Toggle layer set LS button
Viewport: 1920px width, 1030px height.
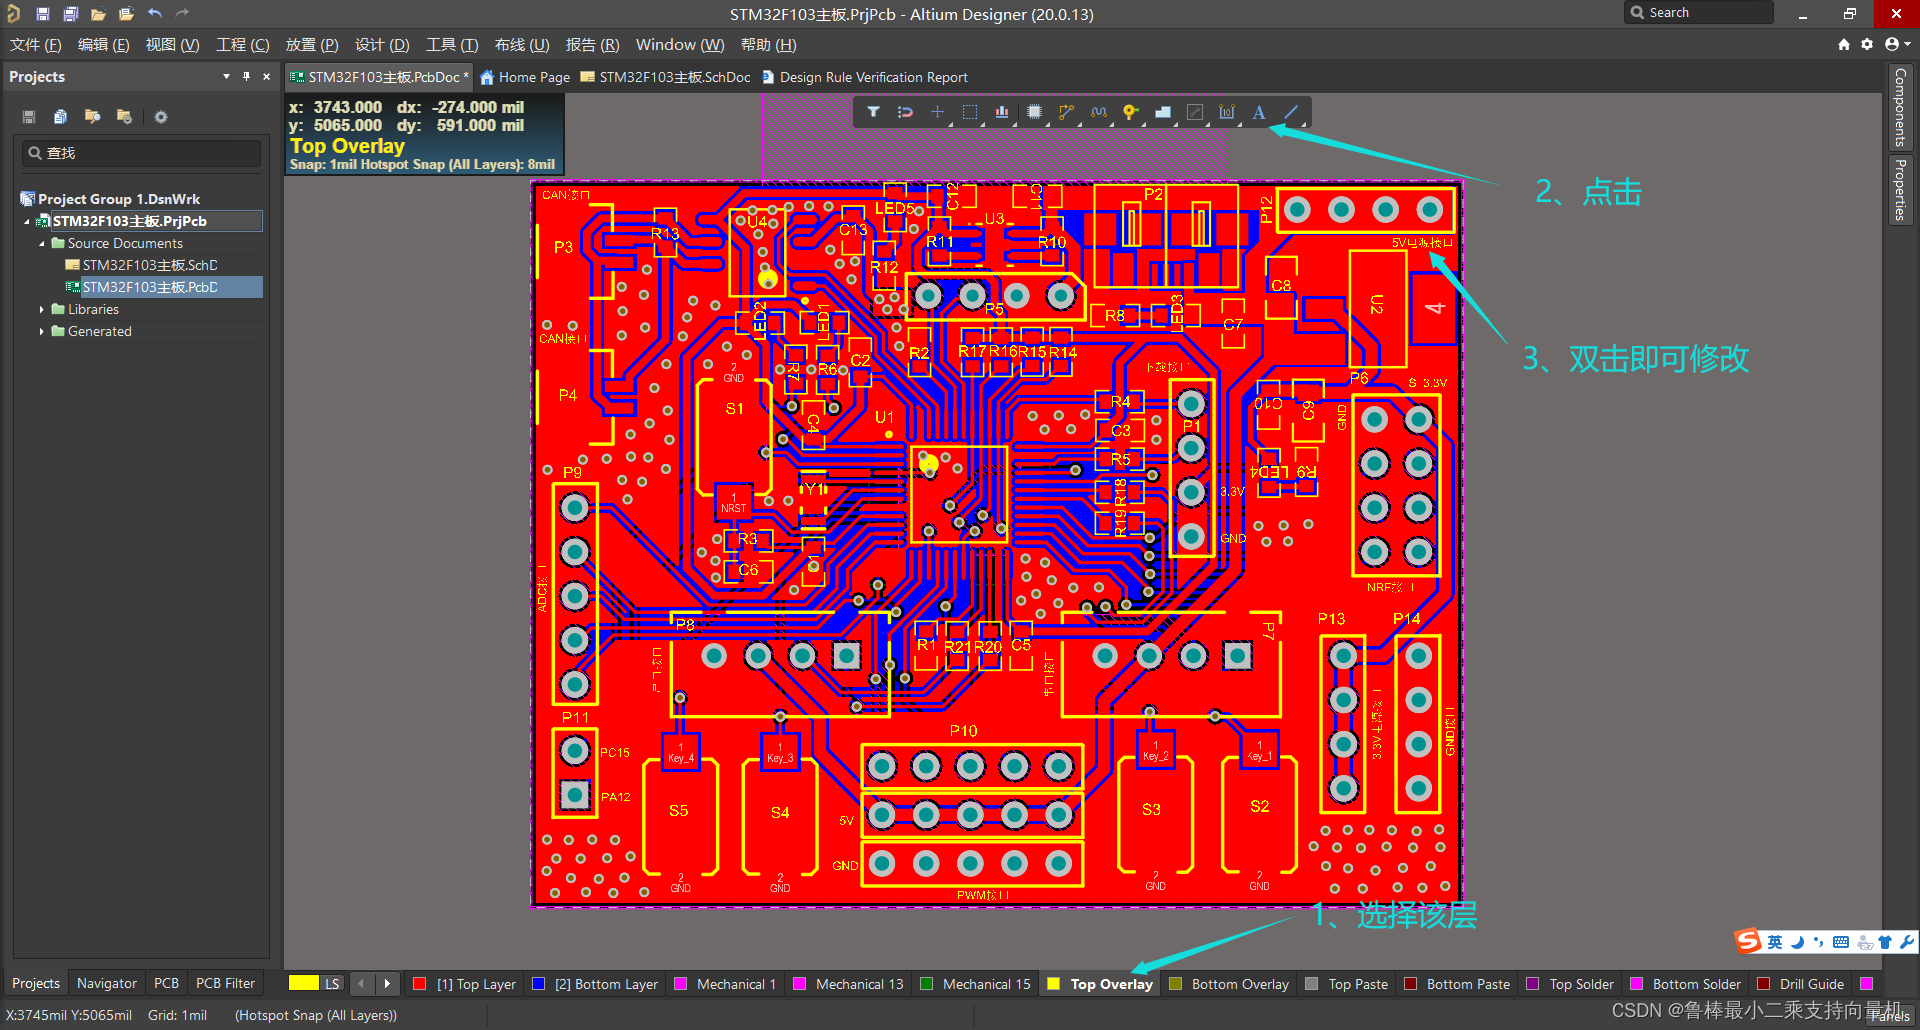coord(332,984)
